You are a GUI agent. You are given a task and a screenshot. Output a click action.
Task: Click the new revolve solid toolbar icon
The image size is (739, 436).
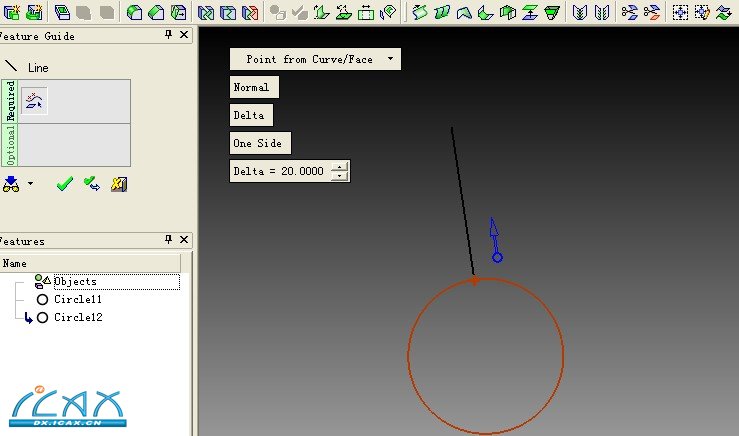click(34, 12)
